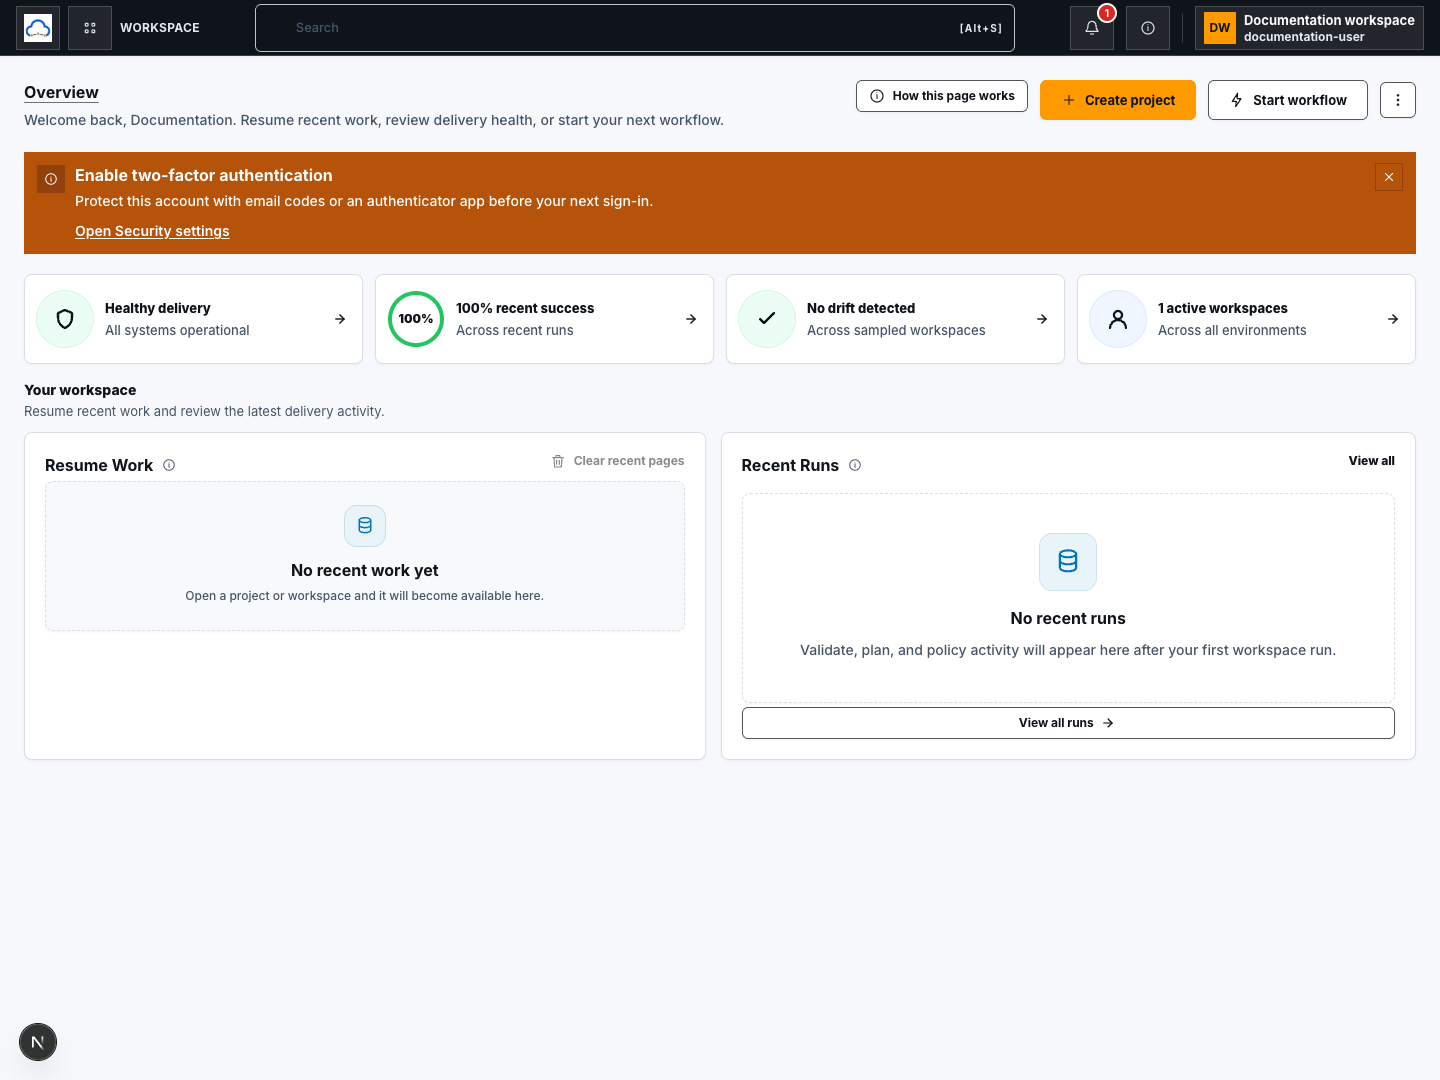Select the 100% recent success title
This screenshot has height=1080, width=1440.
pos(525,308)
